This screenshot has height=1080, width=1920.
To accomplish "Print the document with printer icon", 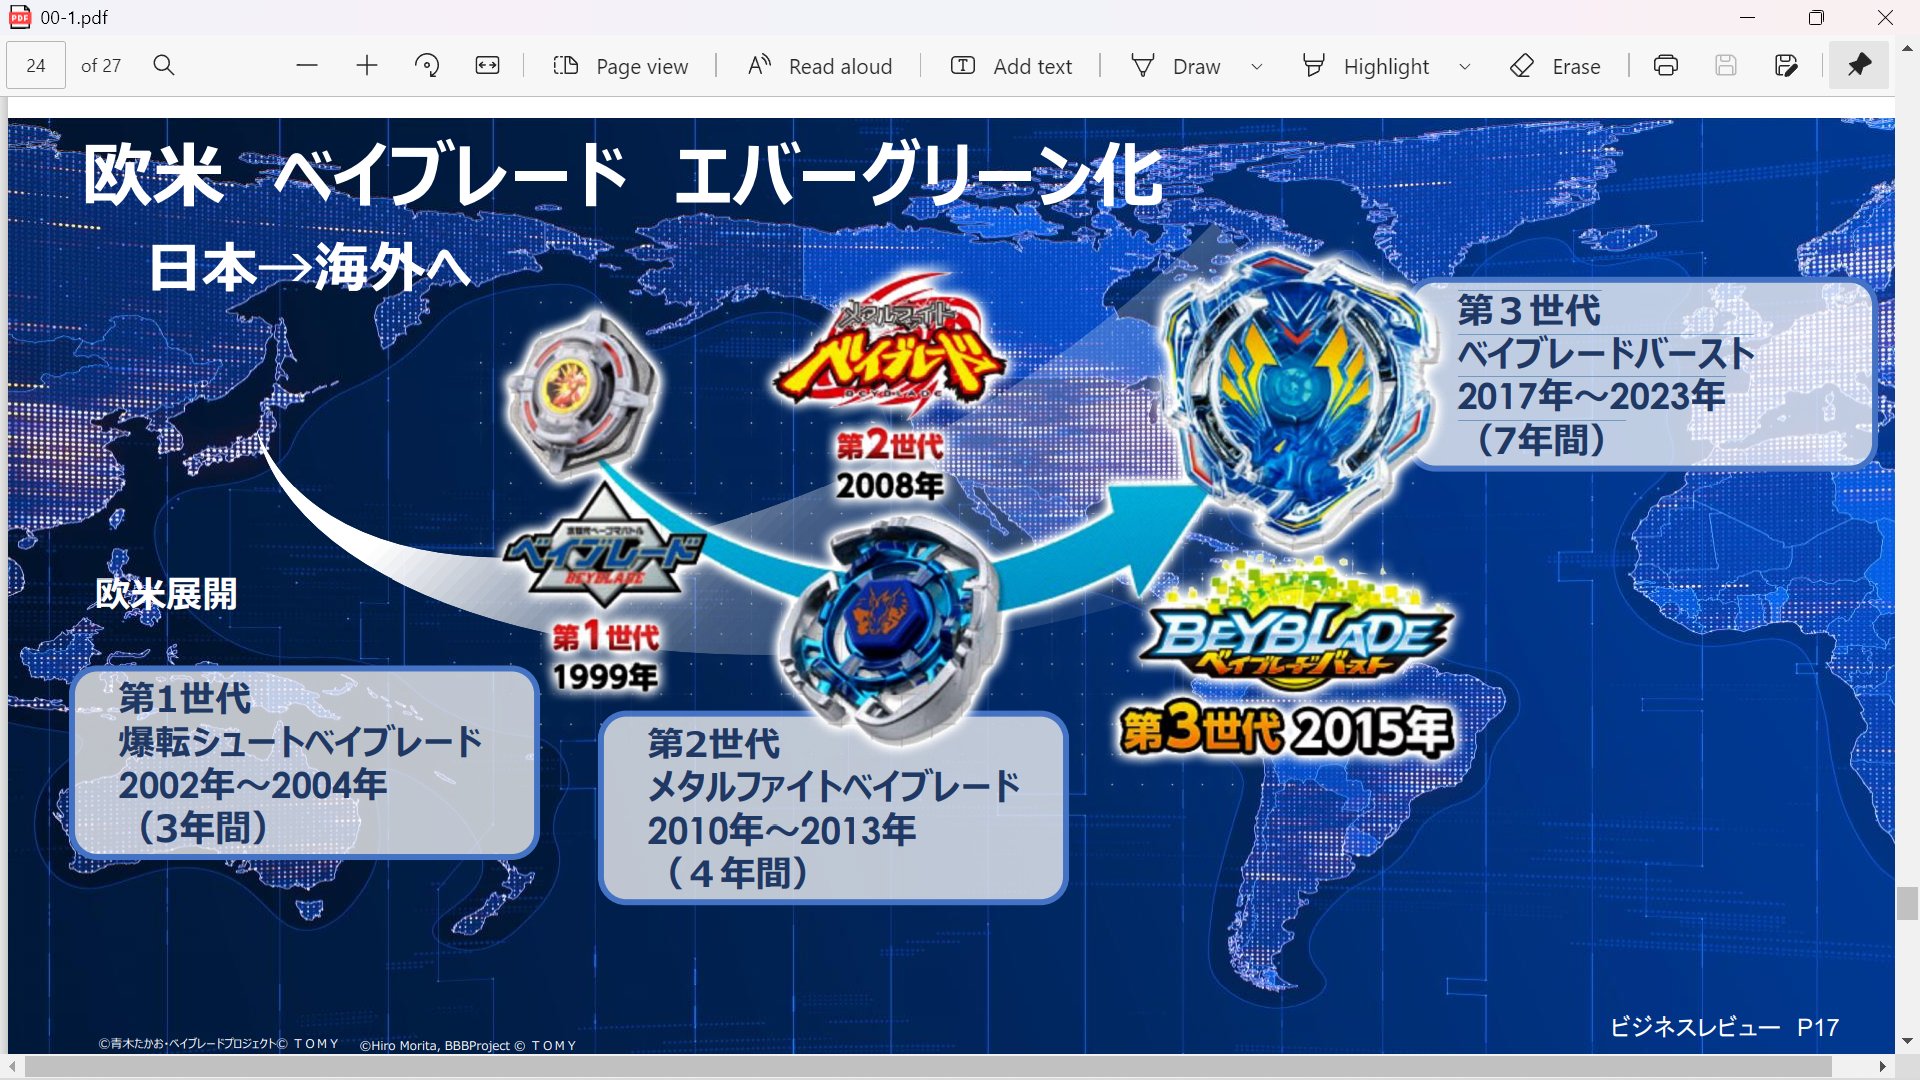I will (1665, 66).
